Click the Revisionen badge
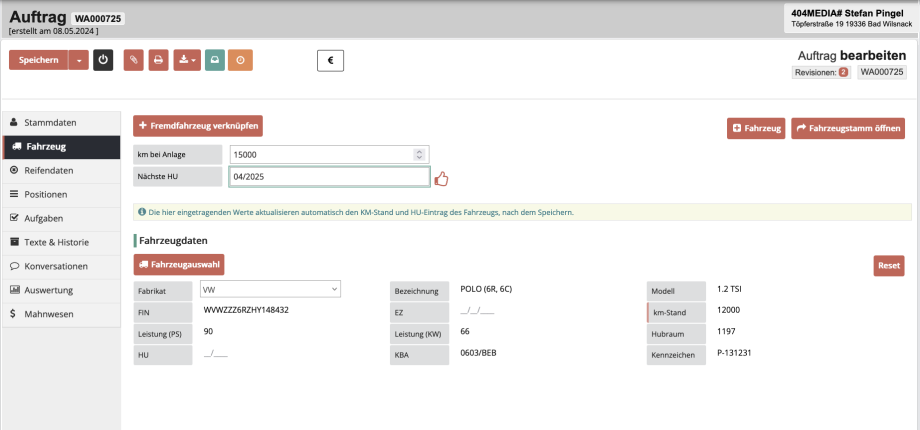This screenshot has height=430, width=920. 820,73
